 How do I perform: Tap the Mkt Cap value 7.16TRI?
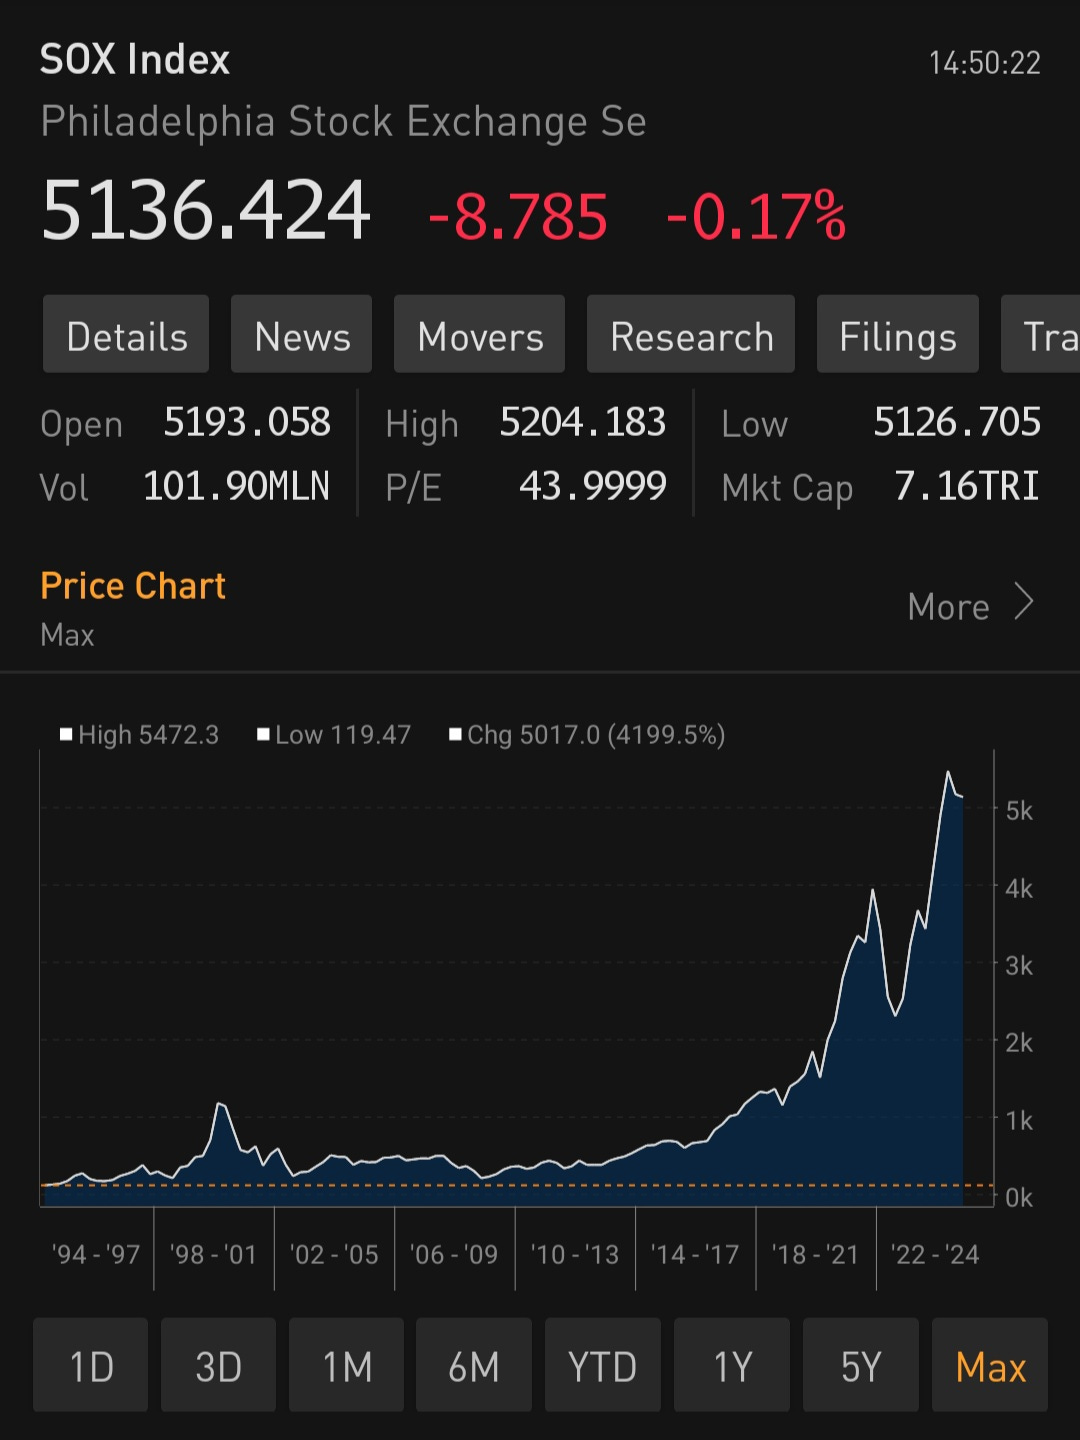(967, 486)
